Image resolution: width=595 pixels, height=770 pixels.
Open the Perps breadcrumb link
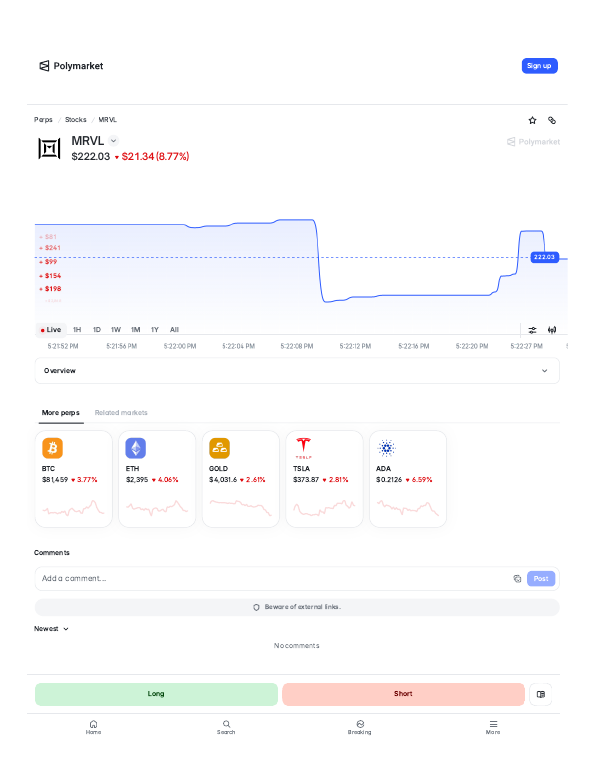click(x=43, y=120)
